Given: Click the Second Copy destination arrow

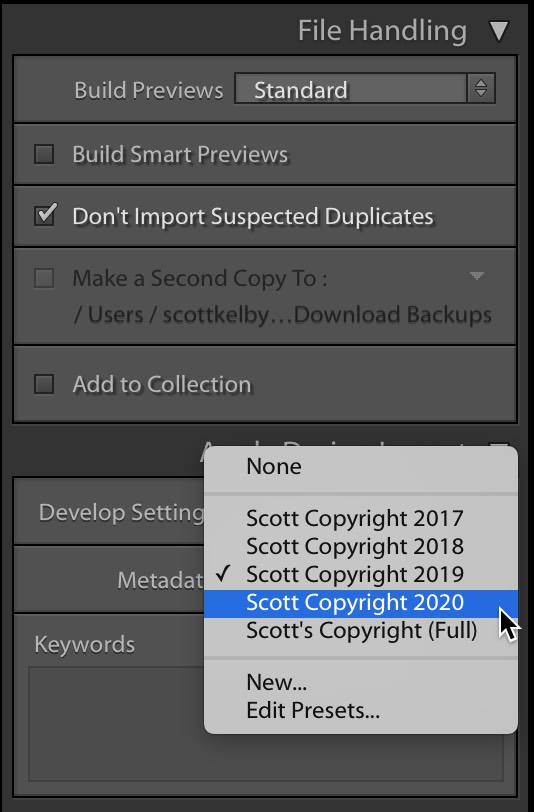Looking at the screenshot, I should point(477,276).
